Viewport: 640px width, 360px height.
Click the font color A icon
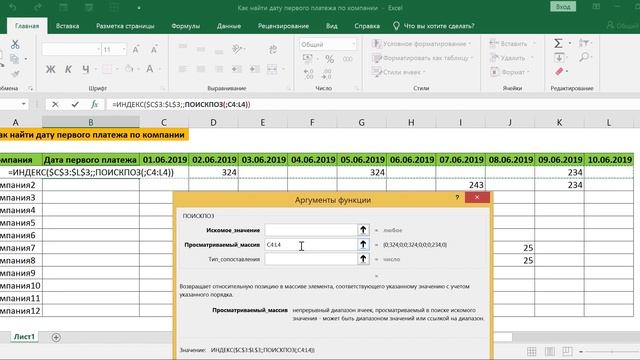click(150, 69)
